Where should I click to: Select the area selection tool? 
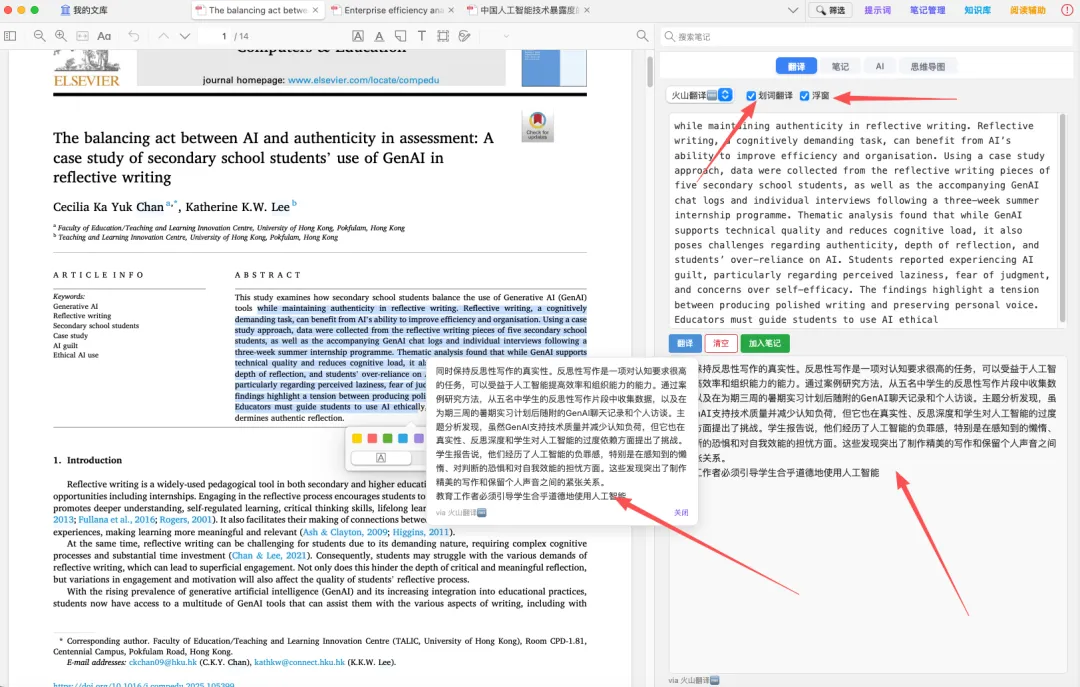tap(443, 36)
